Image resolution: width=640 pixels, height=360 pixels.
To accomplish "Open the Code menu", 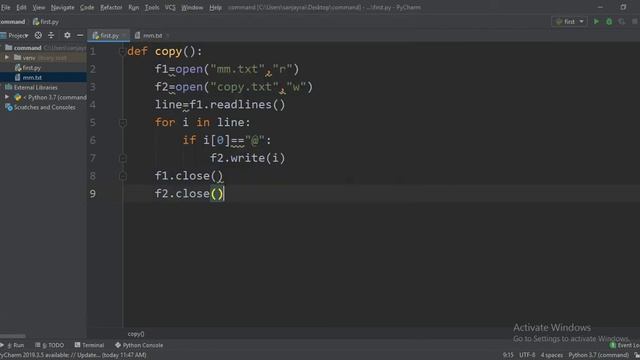I will pyautogui.click(x=87, y=7).
